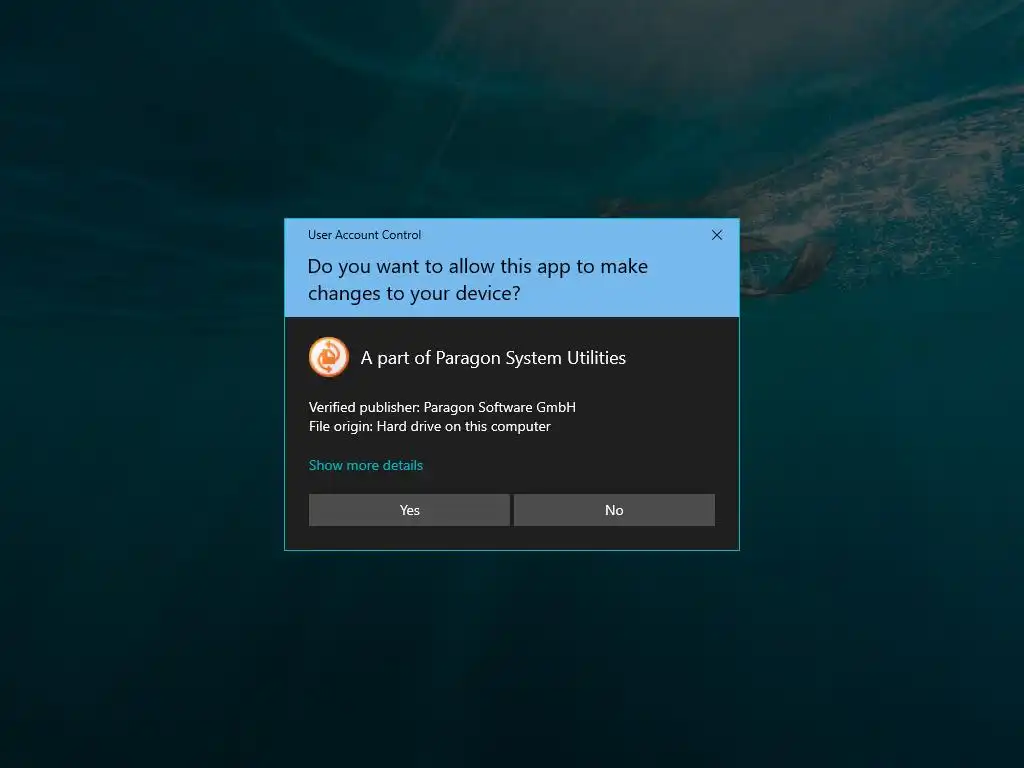Click the orange Paragon app icon
This screenshot has width=1024, height=768.
click(x=328, y=357)
